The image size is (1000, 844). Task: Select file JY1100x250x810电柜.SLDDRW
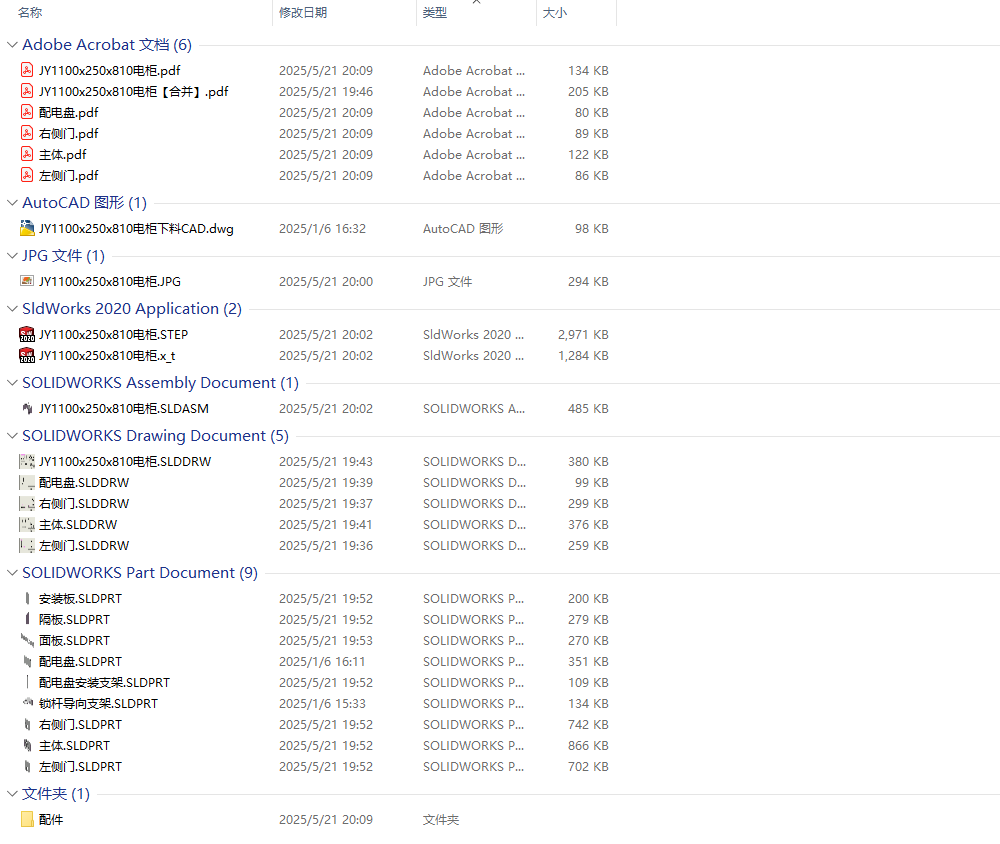click(x=125, y=461)
